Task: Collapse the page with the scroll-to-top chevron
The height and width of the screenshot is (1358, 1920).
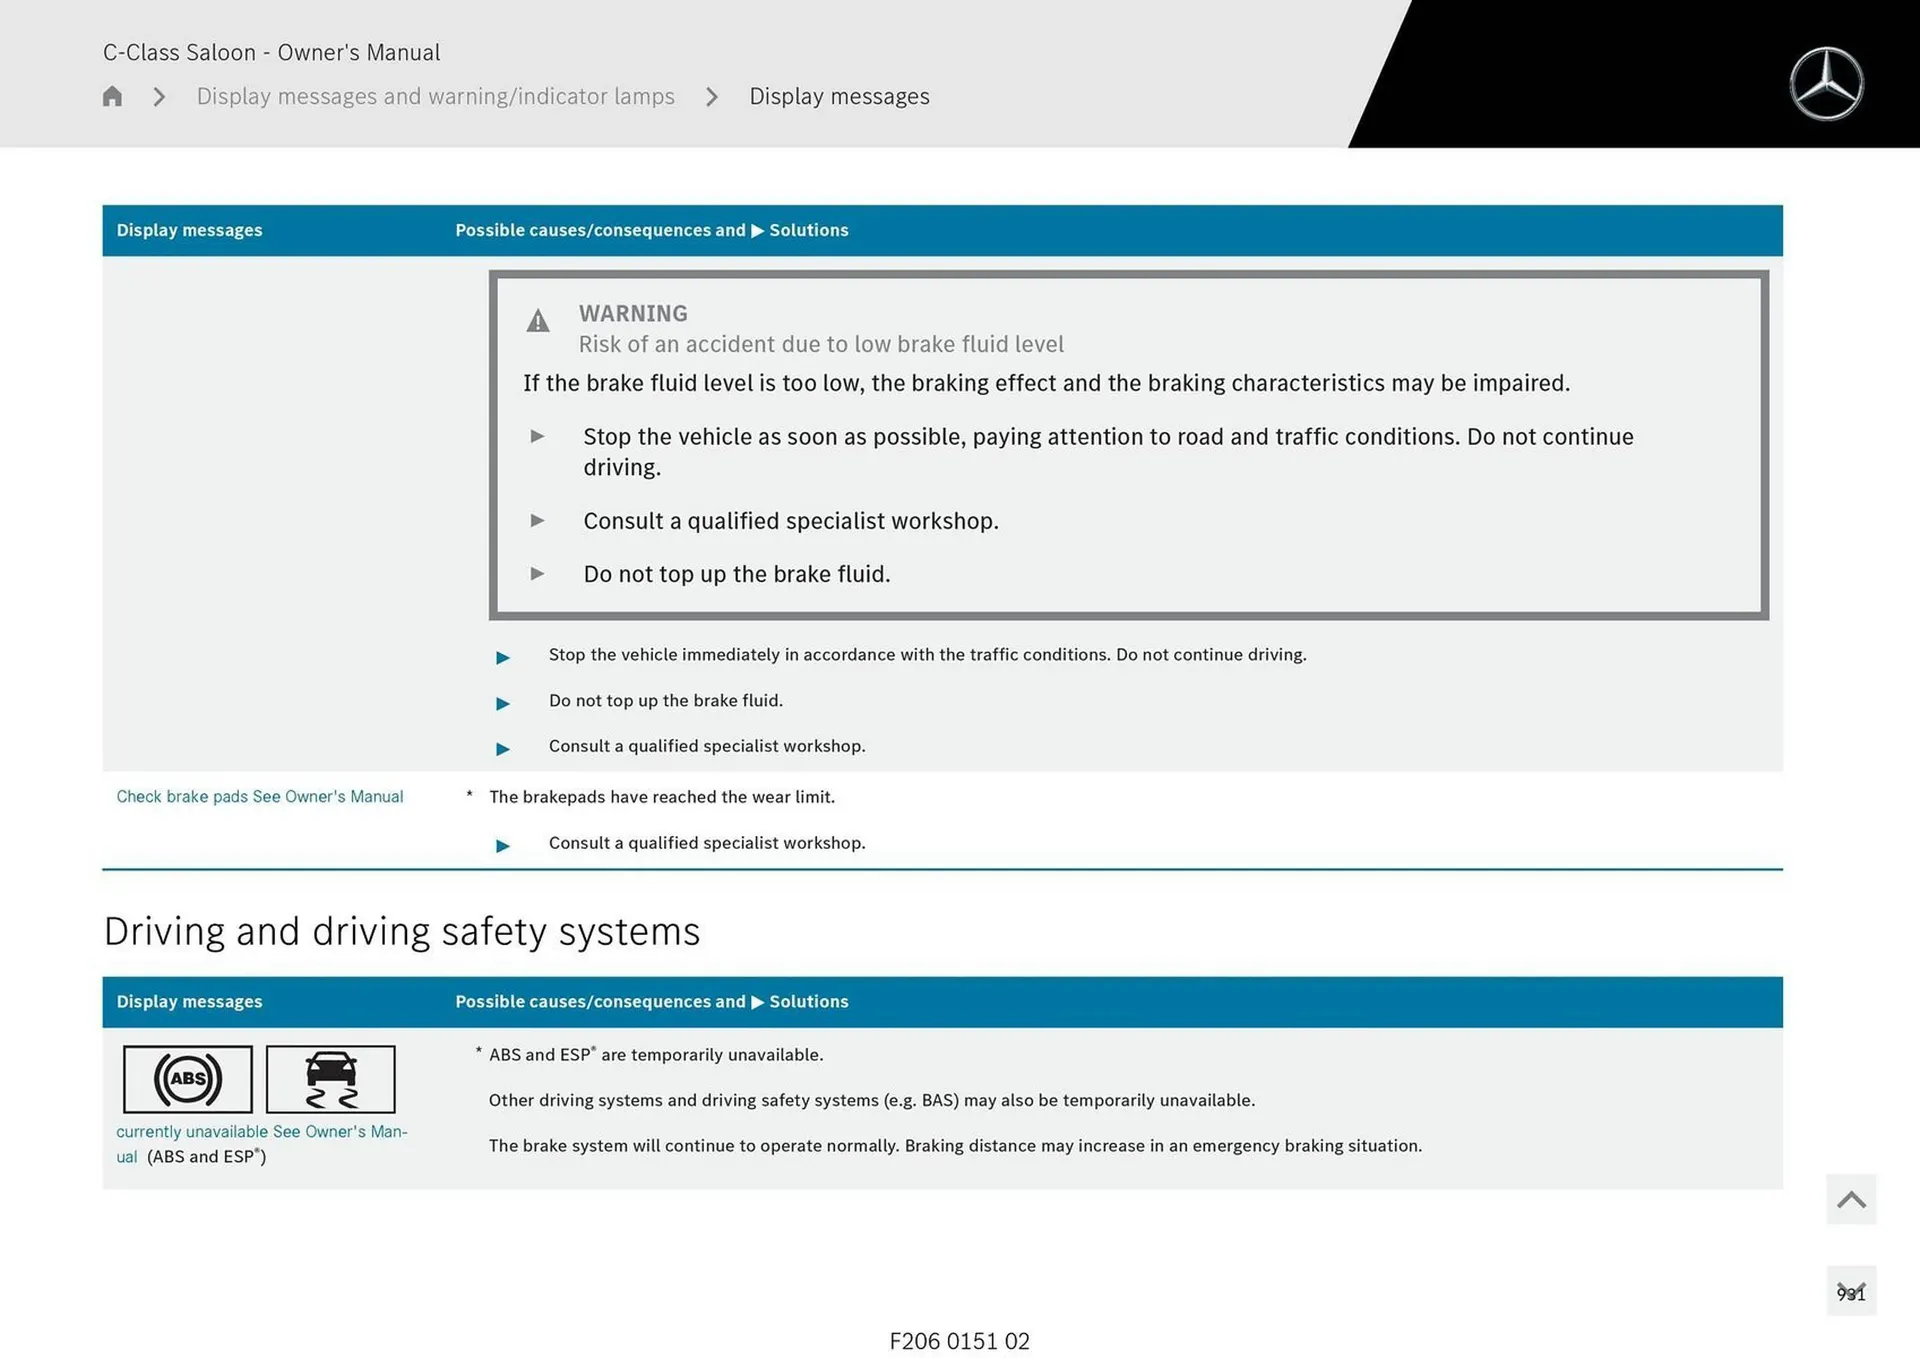Action: [1850, 1199]
